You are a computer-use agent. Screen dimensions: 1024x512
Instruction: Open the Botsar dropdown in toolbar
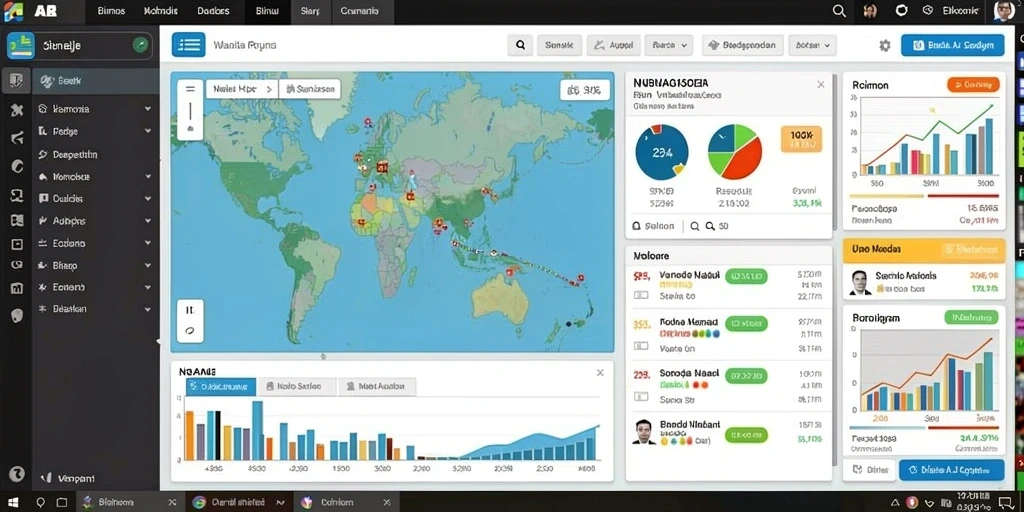[812, 45]
